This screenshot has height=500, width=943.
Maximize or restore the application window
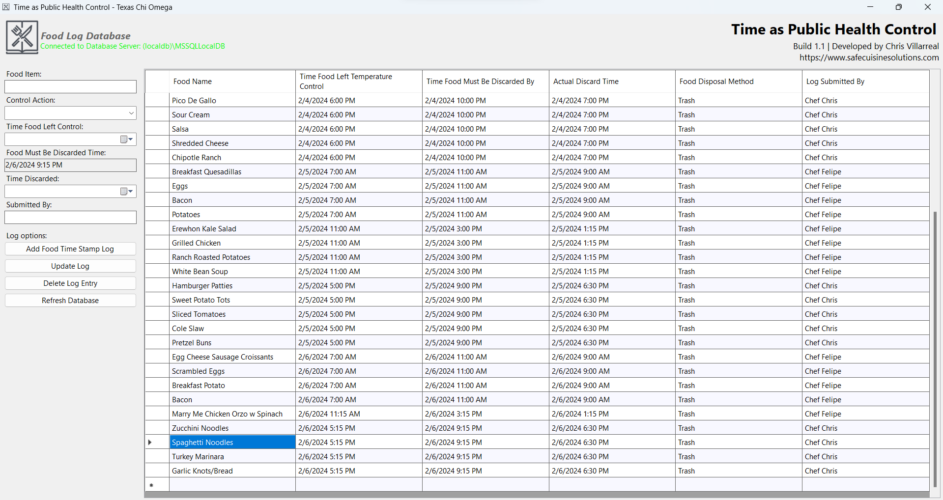[x=898, y=7]
